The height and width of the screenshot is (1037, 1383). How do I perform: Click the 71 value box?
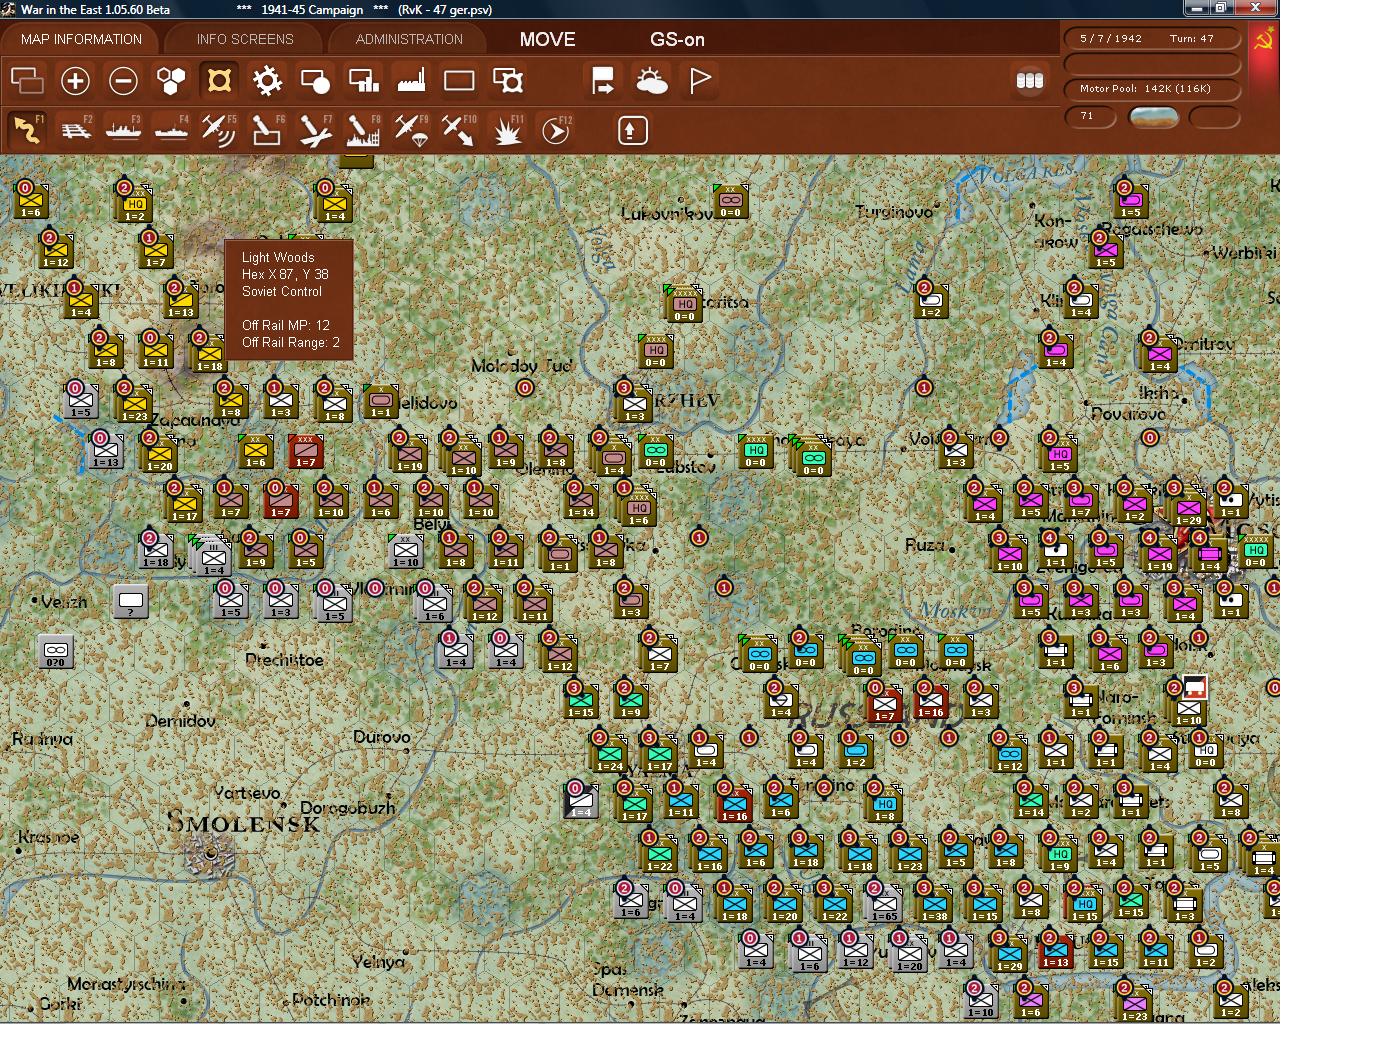coord(1091,117)
